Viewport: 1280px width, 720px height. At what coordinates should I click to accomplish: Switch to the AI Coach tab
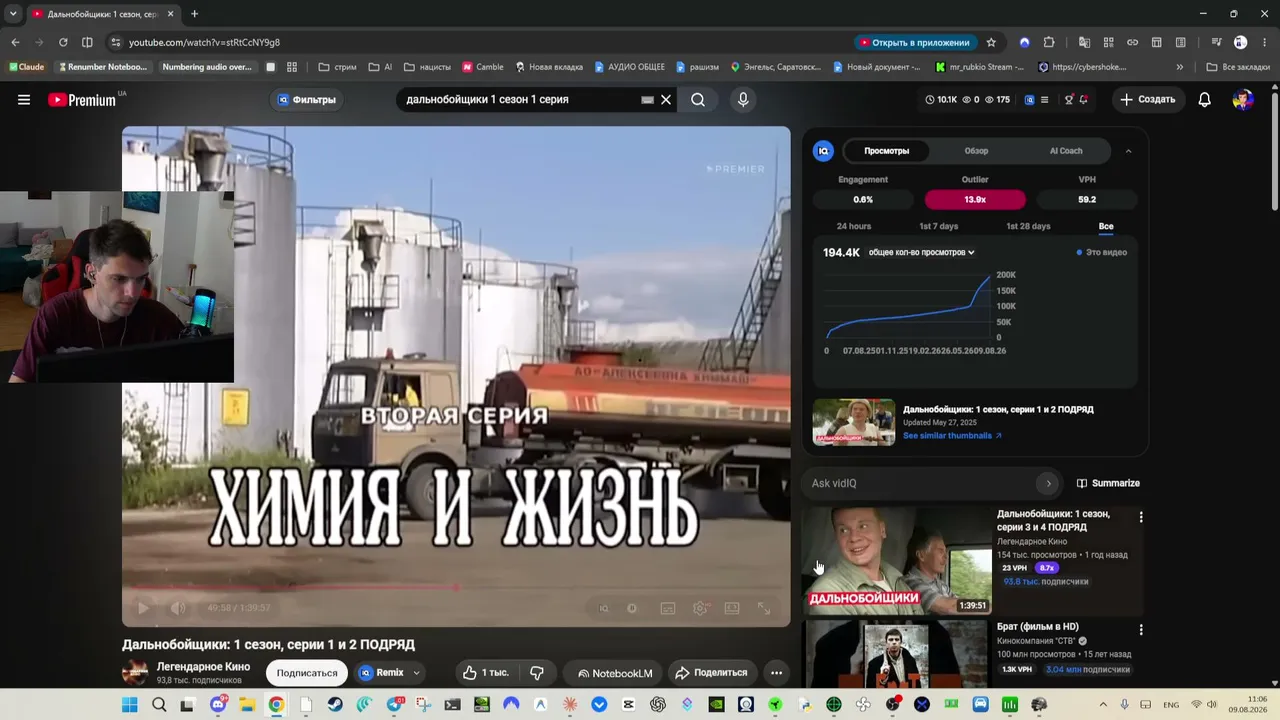click(1066, 151)
